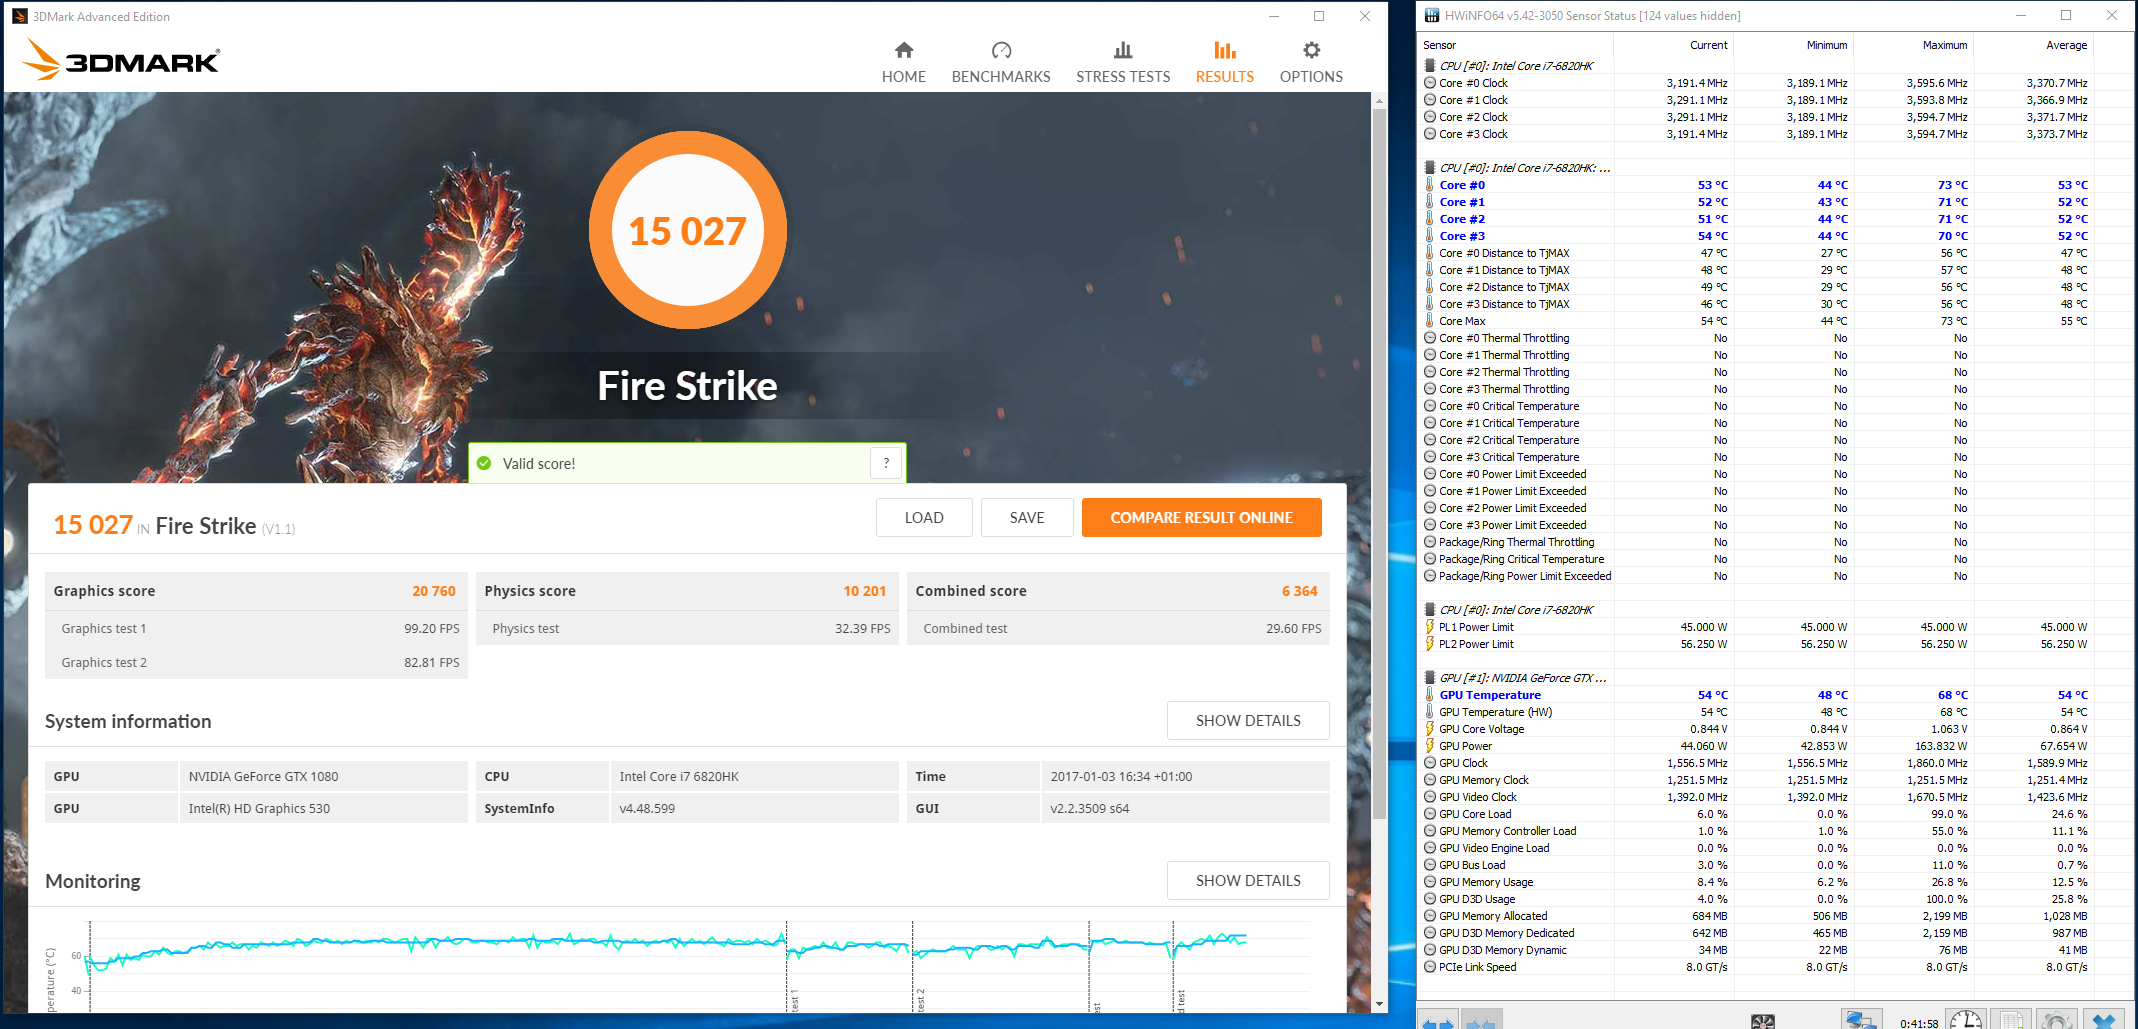Image resolution: width=2138 pixels, height=1029 pixels.
Task: Click COMPARE RESULT ONLINE
Action: (1202, 517)
